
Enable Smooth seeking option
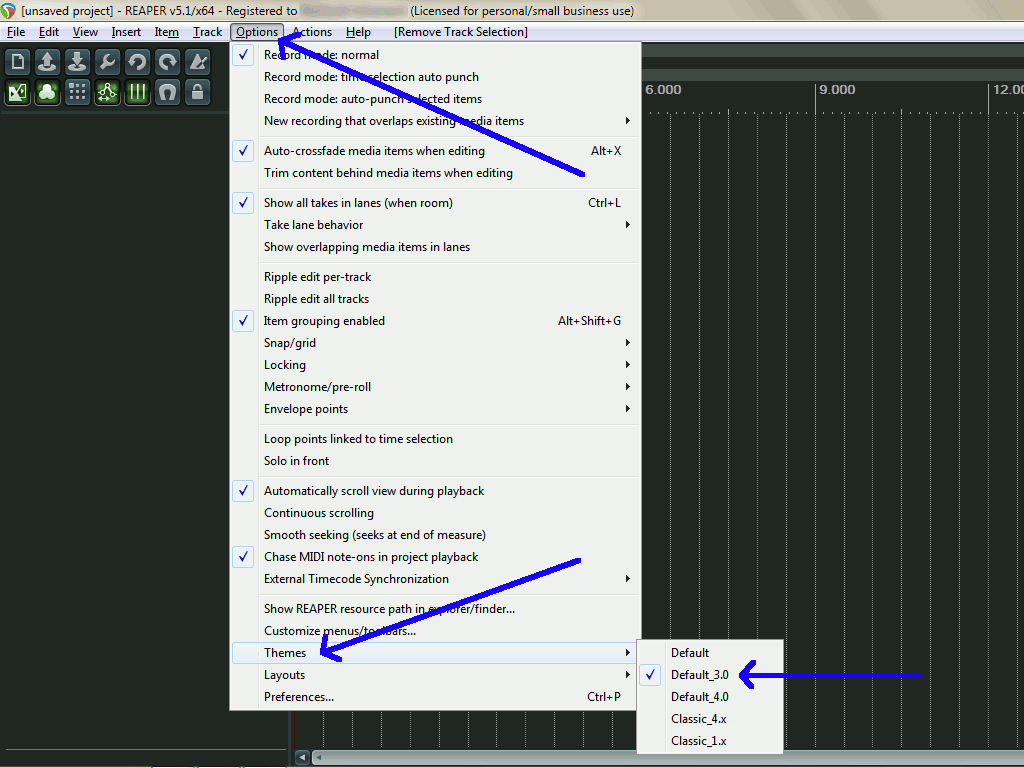click(x=435, y=535)
